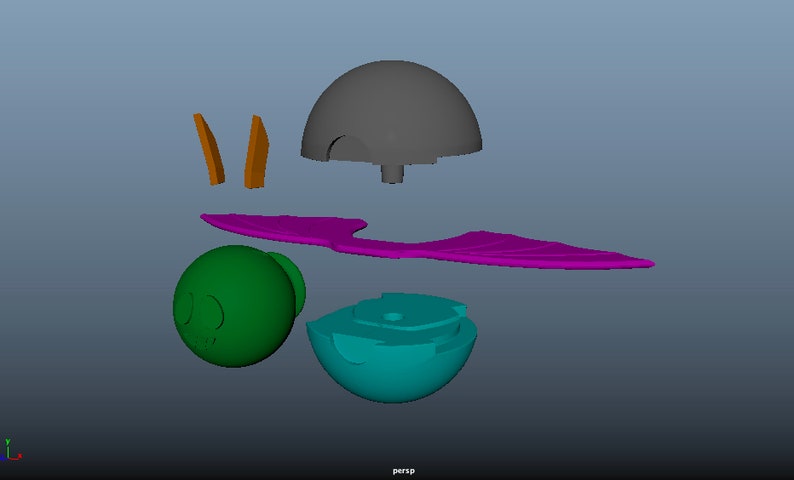The width and height of the screenshot is (794, 480).
Task: Select the left orange horn piece
Action: [210, 149]
